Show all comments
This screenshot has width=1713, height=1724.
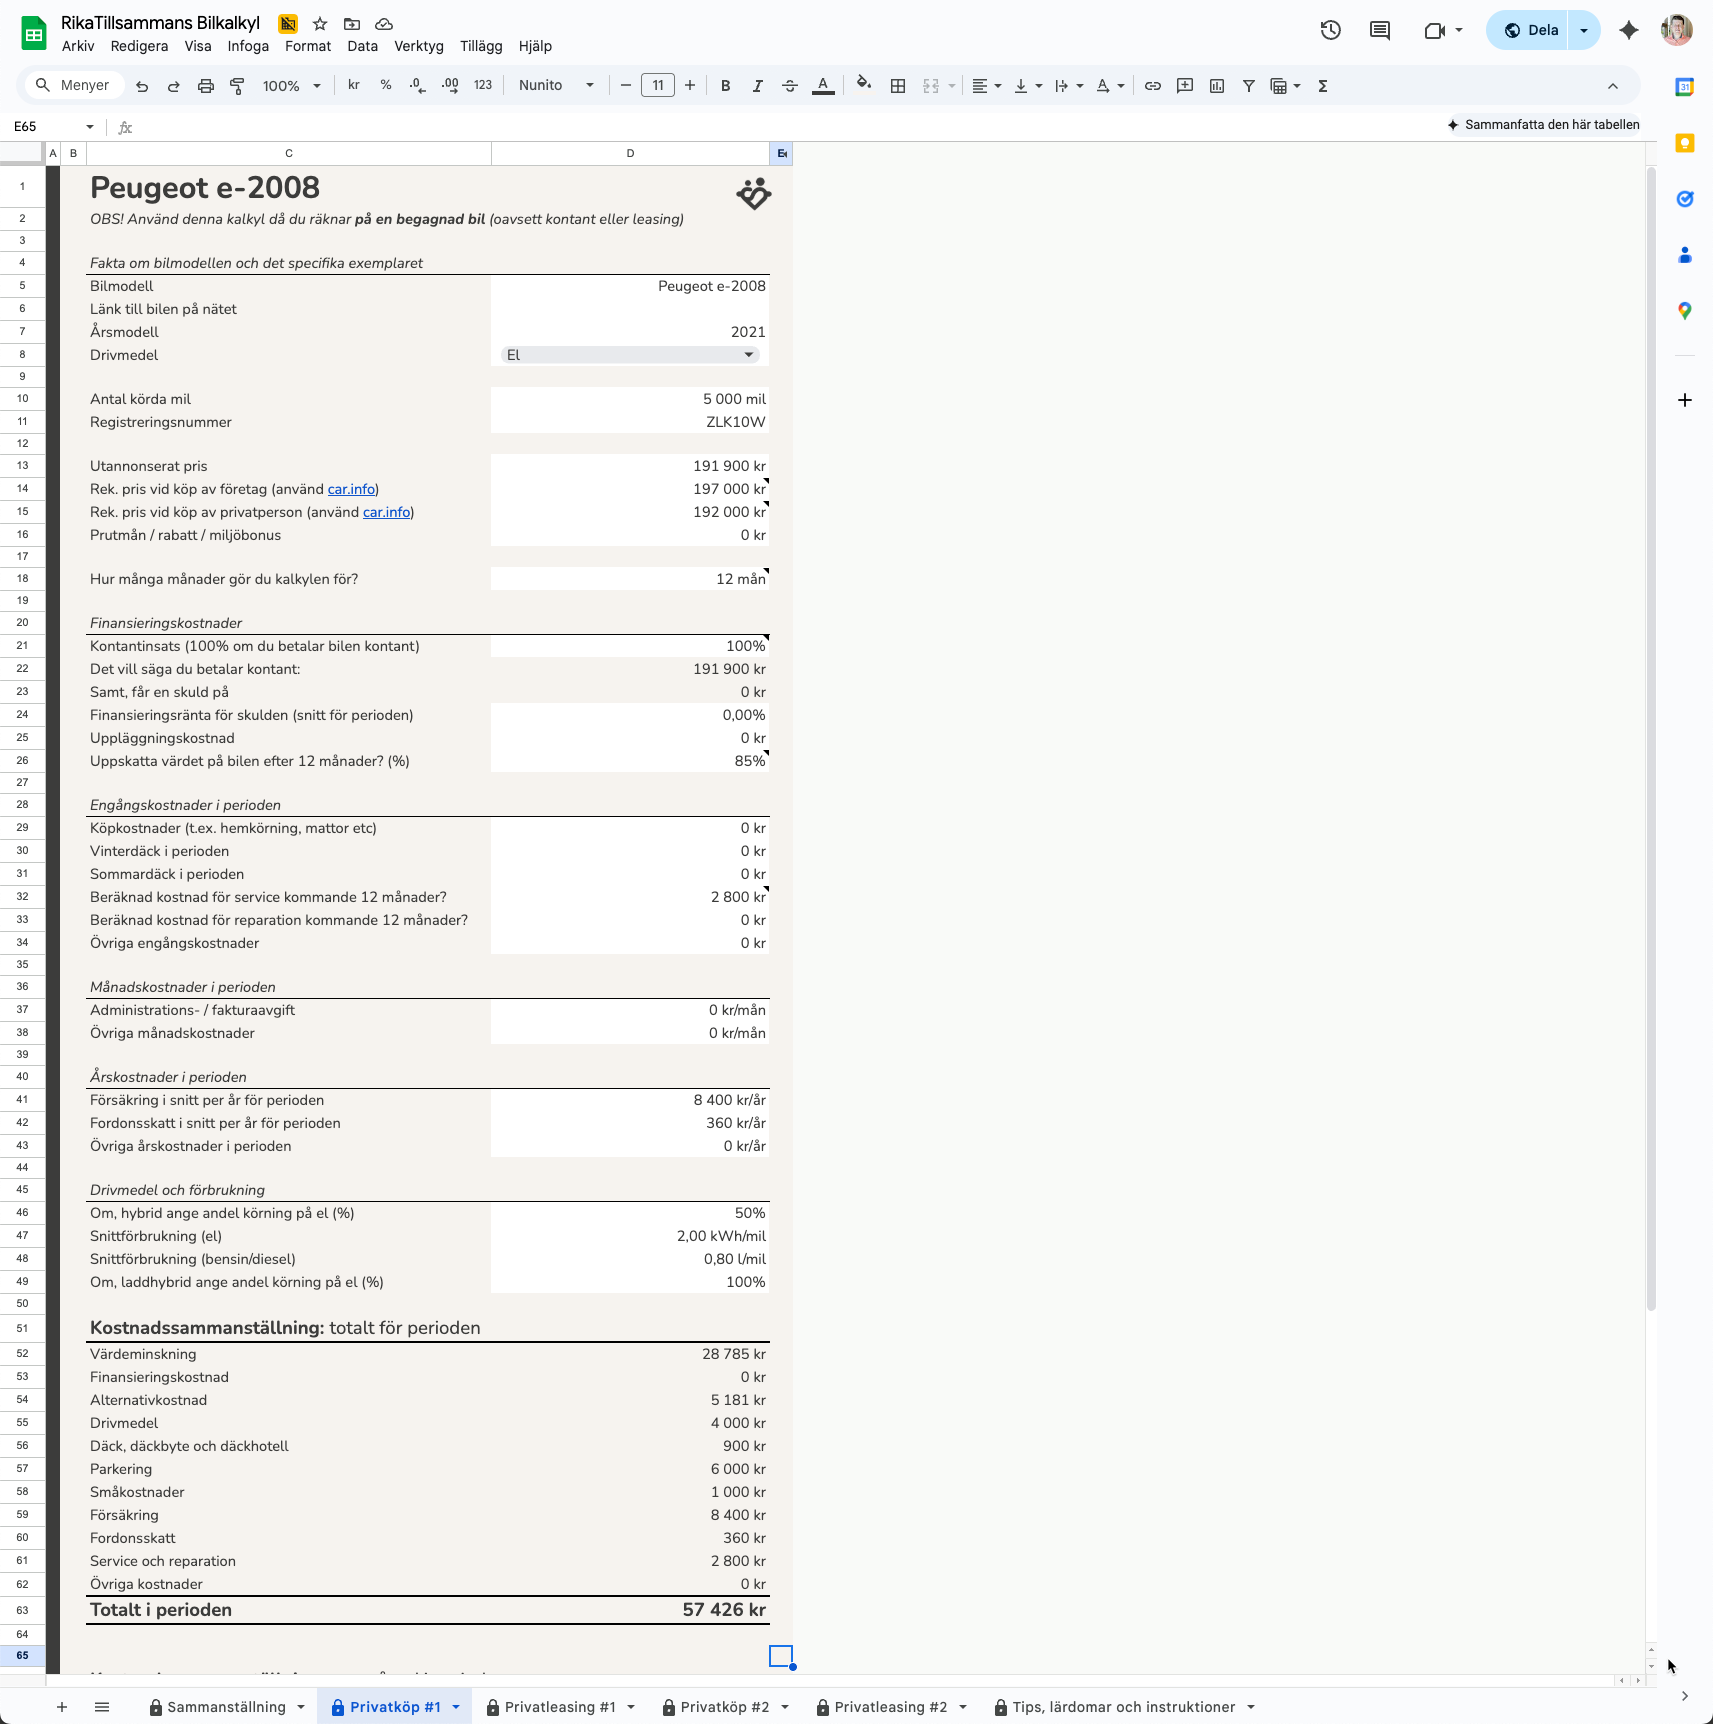[x=1380, y=30]
